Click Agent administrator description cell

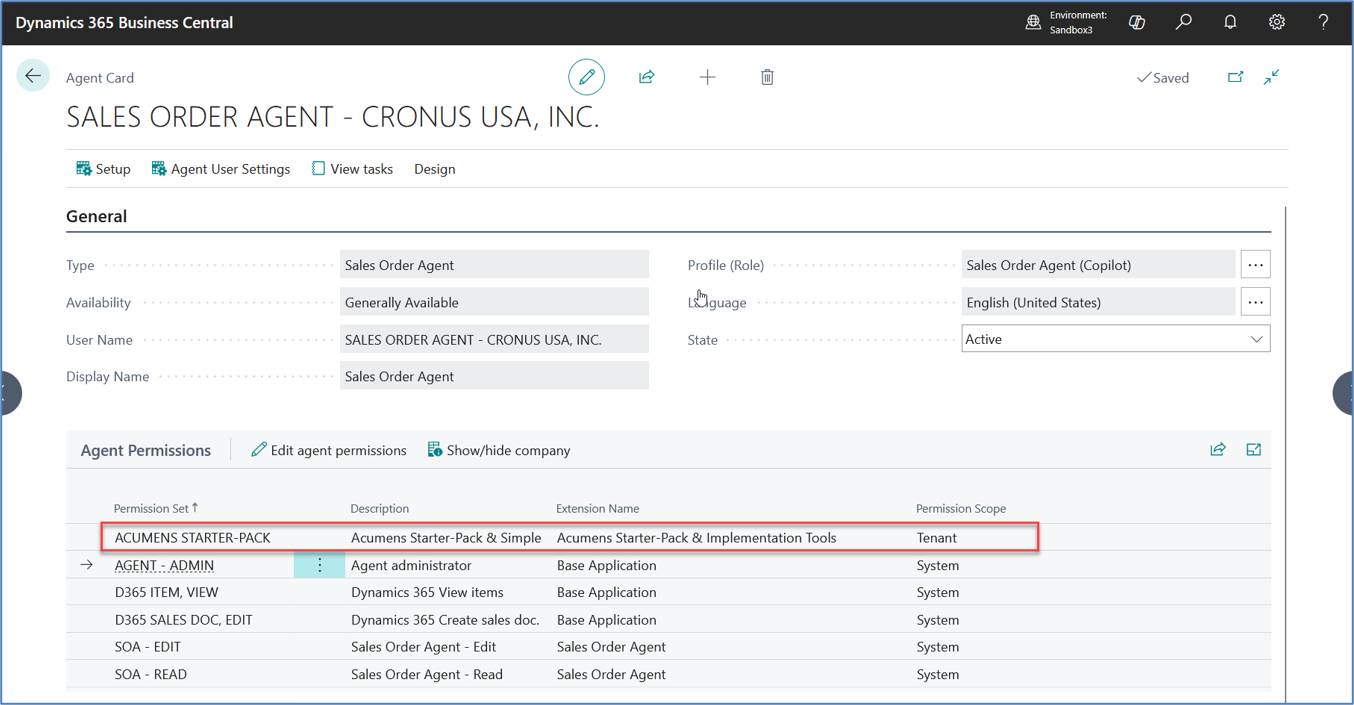click(411, 565)
